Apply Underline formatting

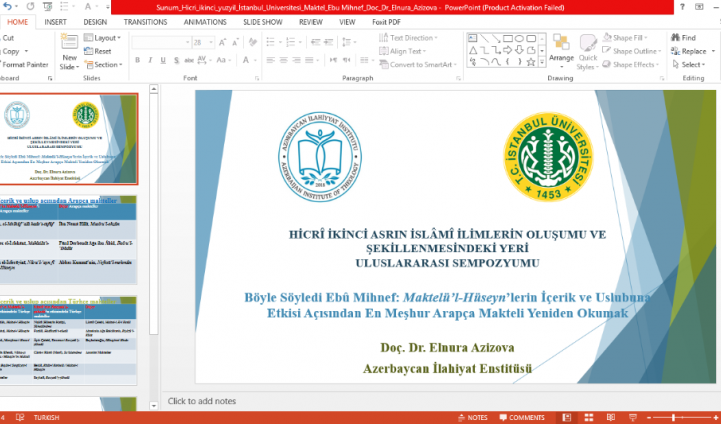pos(163,60)
